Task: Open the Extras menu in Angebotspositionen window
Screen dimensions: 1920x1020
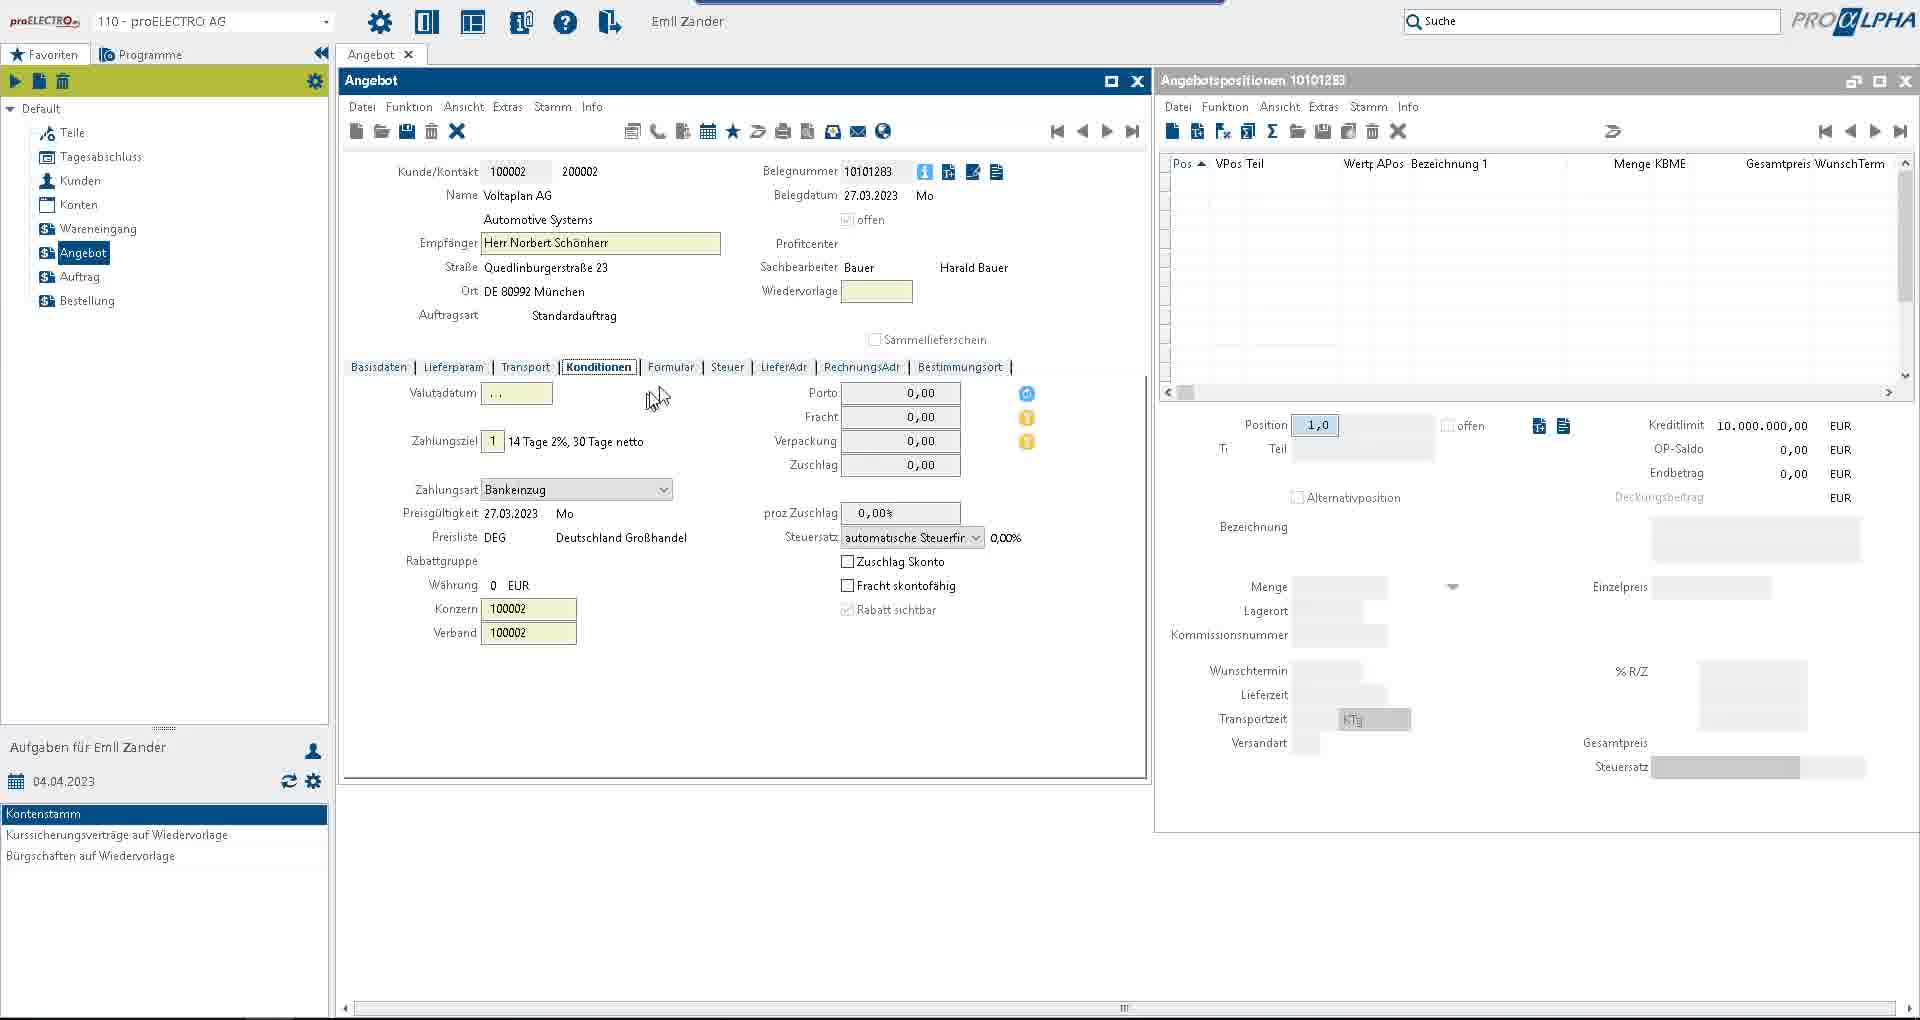Action: pos(1323,107)
